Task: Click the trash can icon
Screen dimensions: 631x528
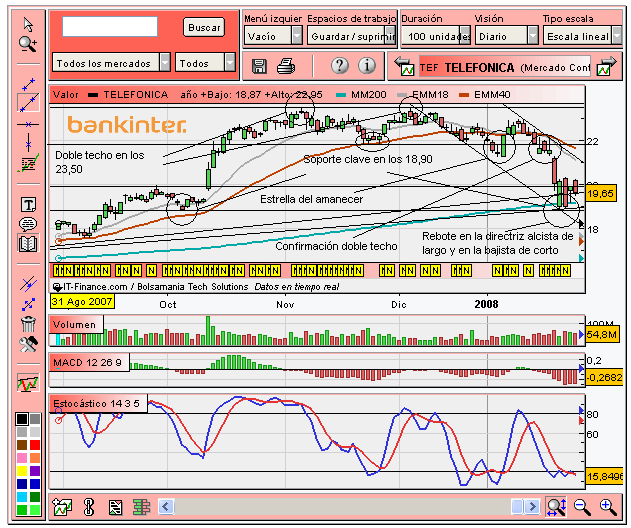Action: (28, 324)
